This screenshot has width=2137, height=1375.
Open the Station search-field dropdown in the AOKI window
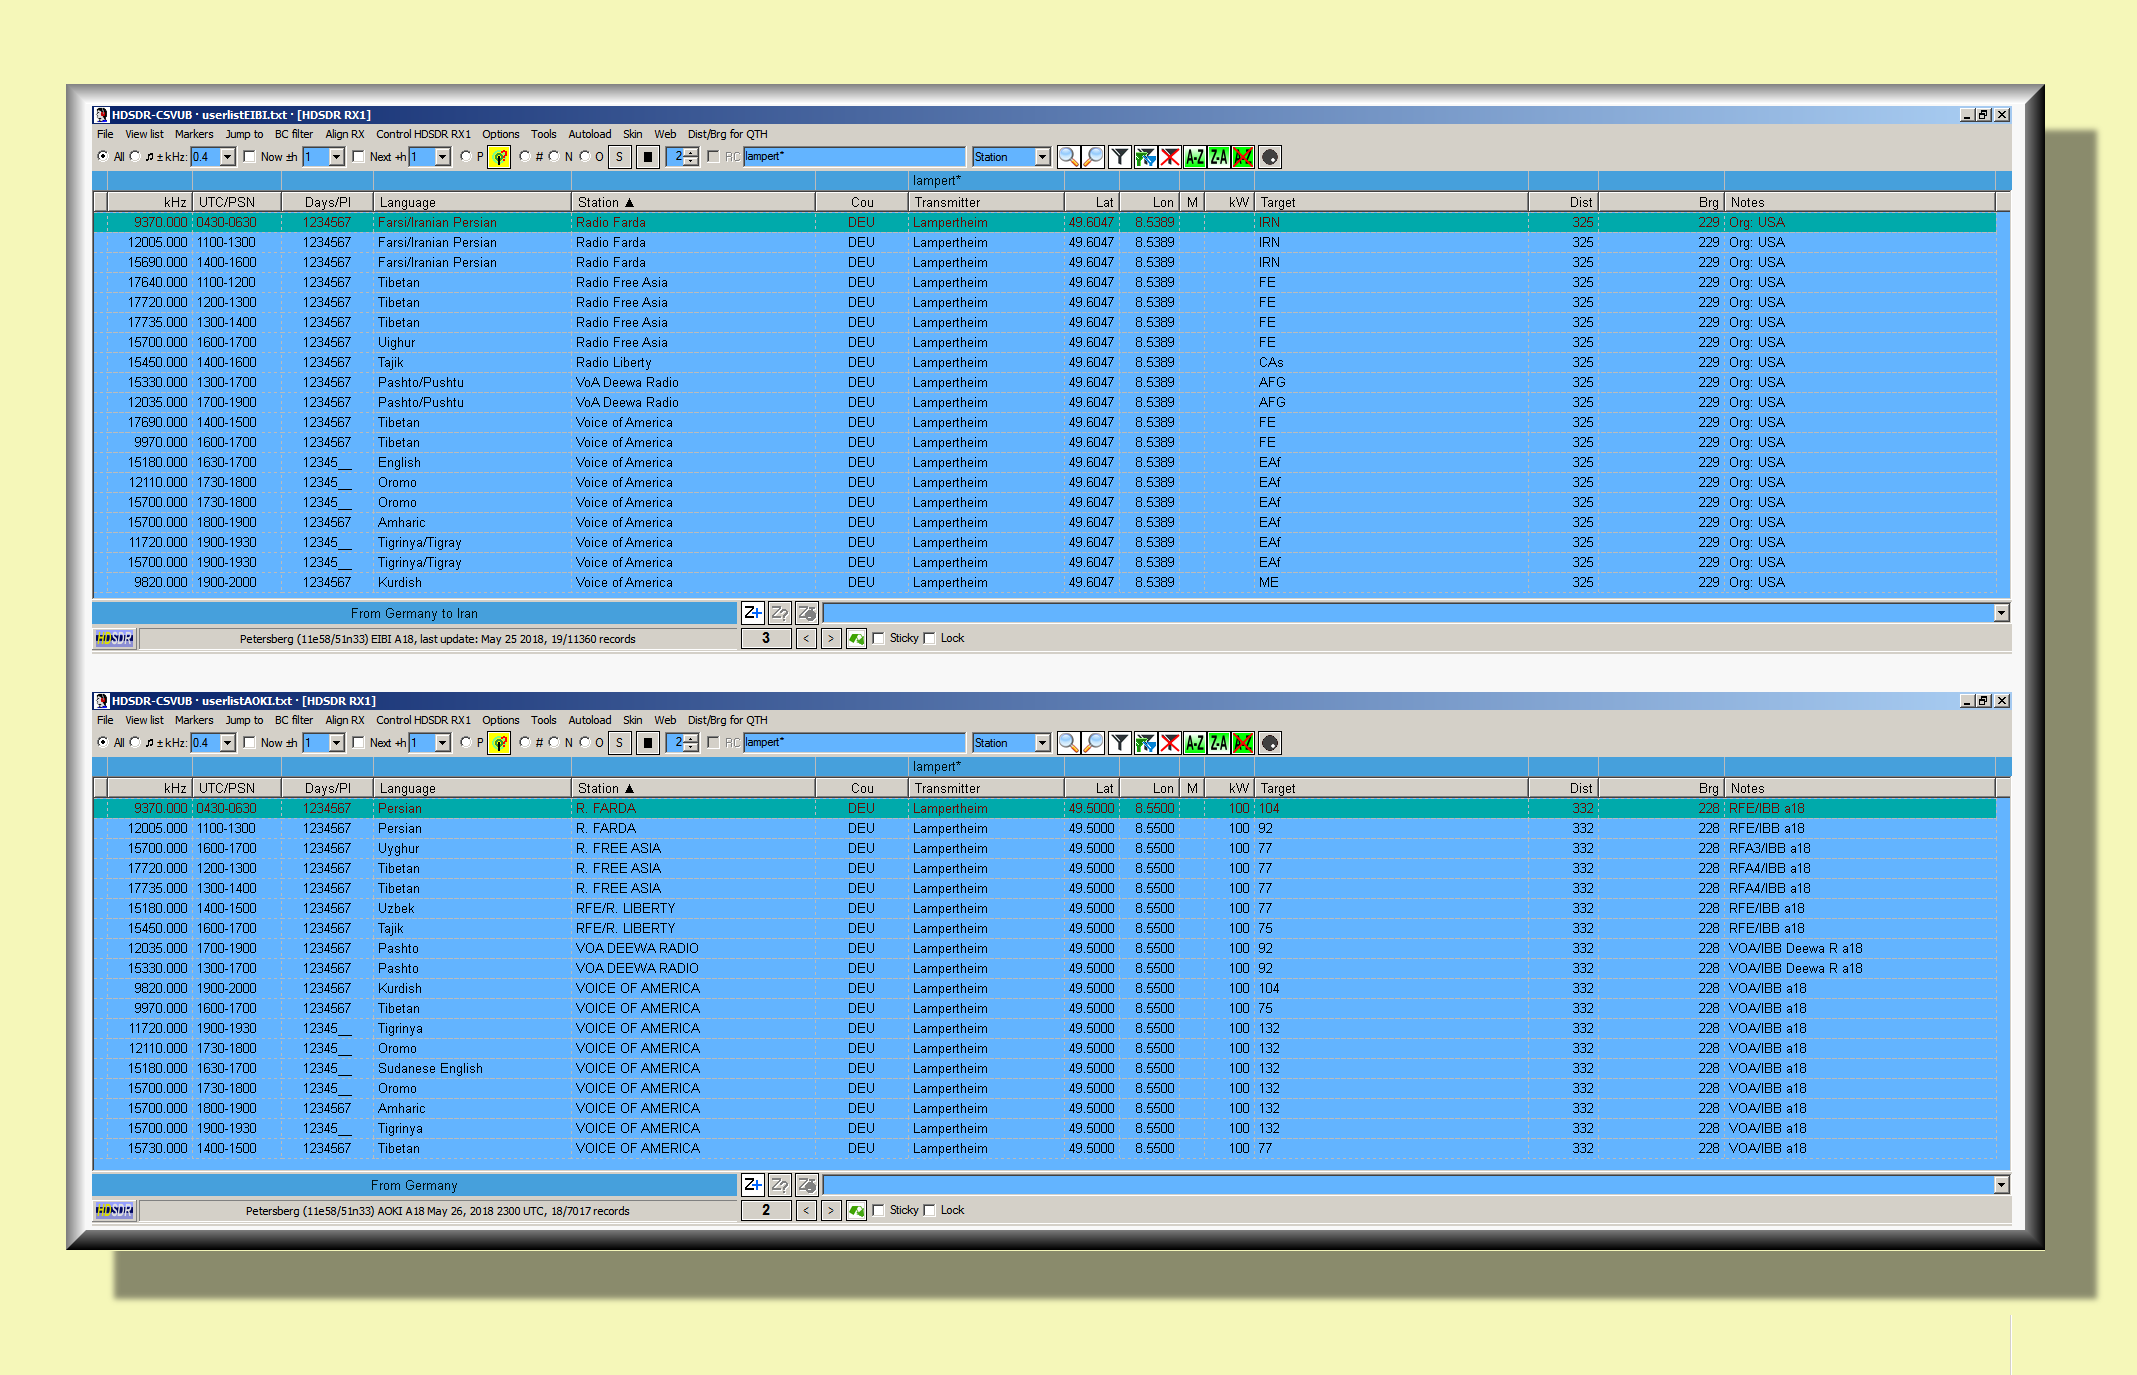click(1042, 743)
